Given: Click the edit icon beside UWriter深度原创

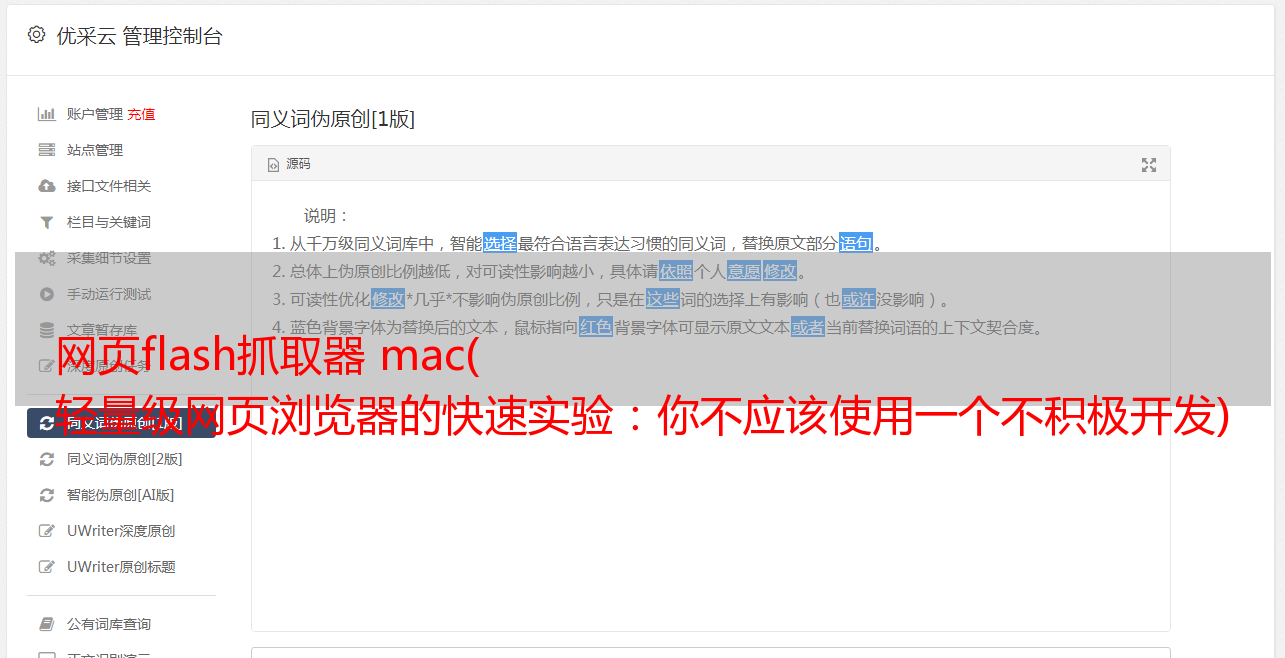Looking at the screenshot, I should (x=46, y=531).
